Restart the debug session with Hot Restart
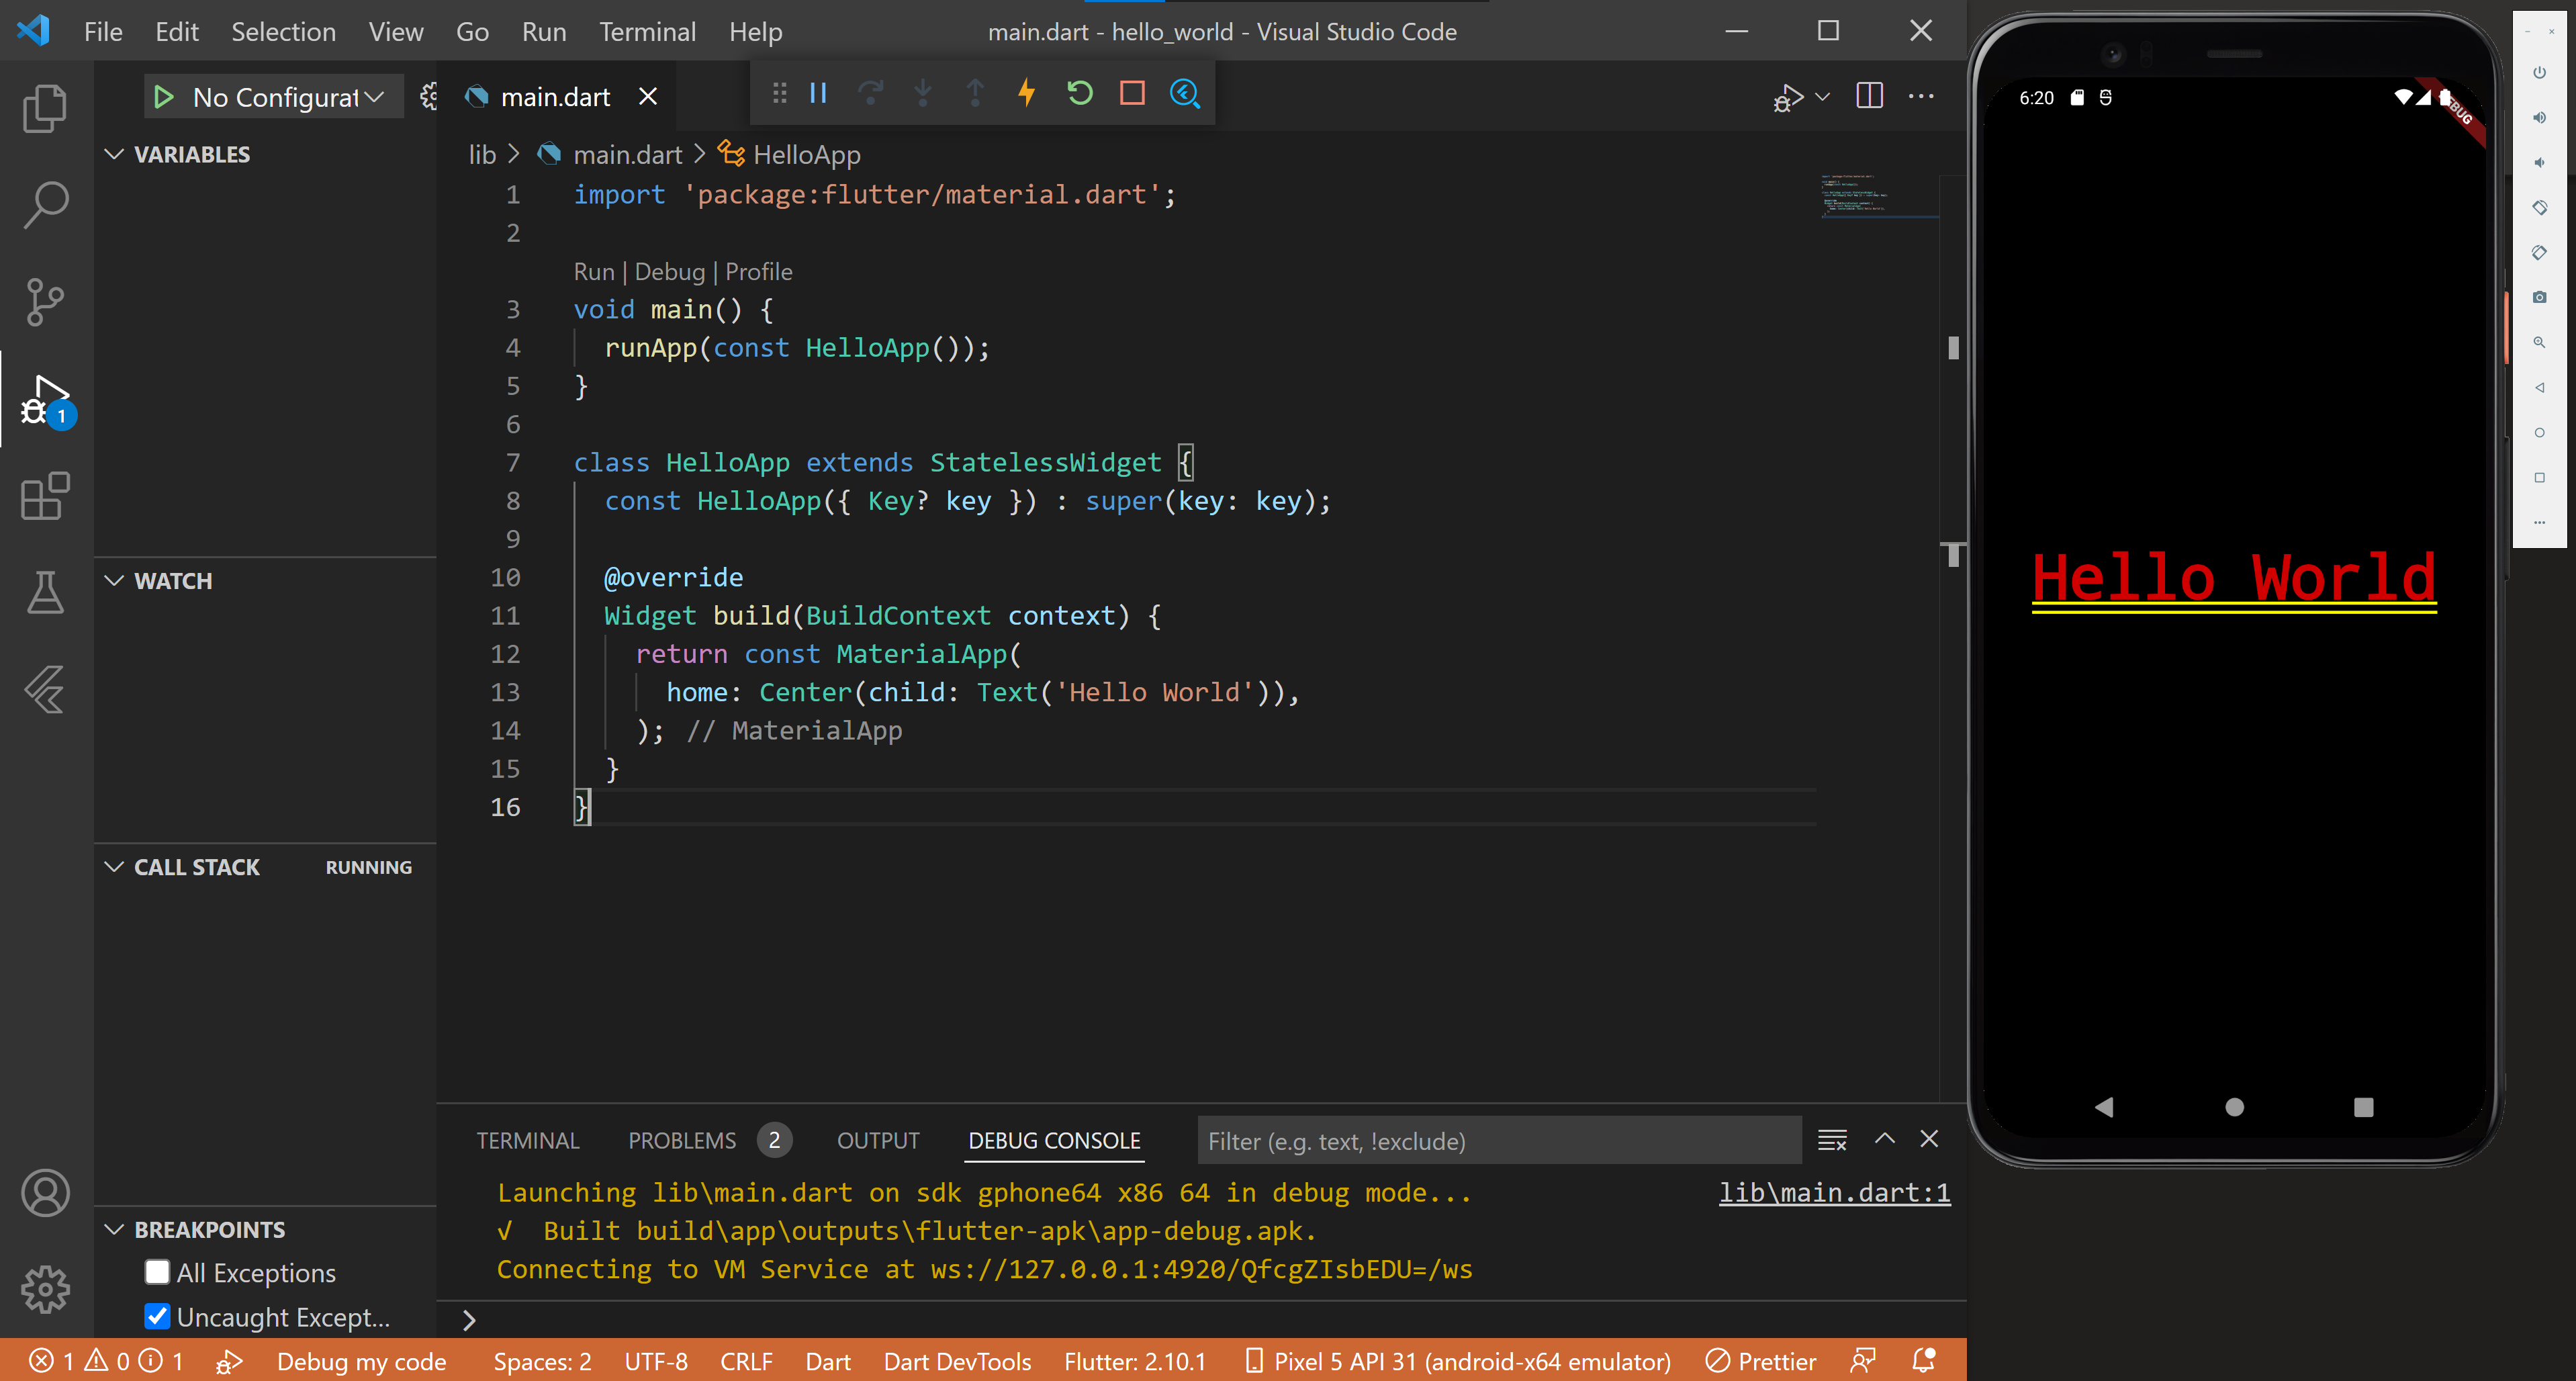The width and height of the screenshot is (2576, 1381). click(1079, 94)
